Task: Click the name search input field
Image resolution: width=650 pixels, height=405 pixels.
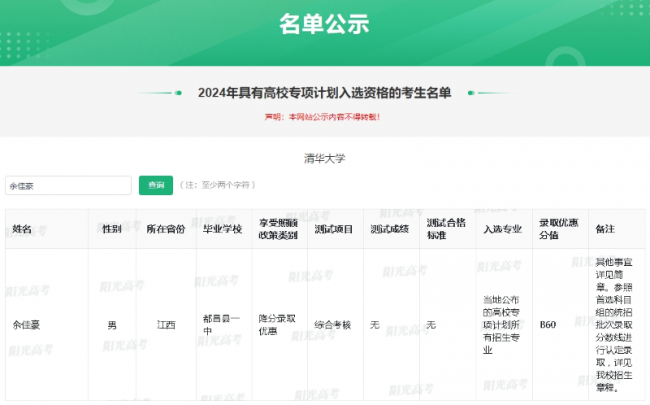Action: tap(68, 186)
